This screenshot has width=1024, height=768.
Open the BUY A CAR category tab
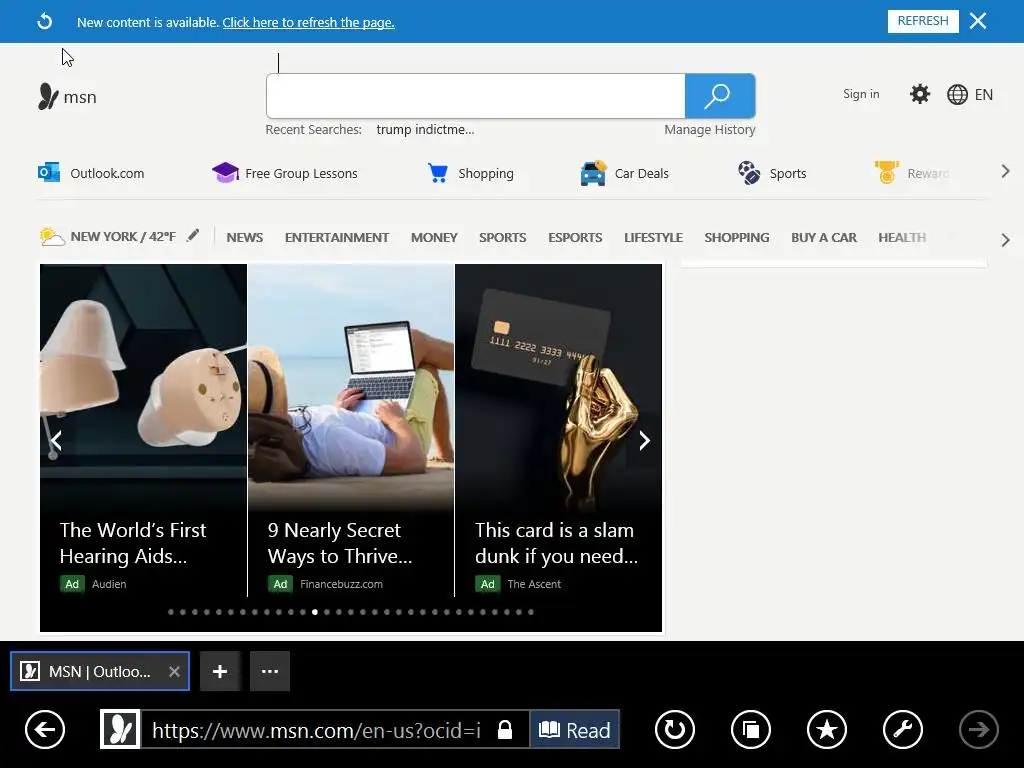click(824, 238)
